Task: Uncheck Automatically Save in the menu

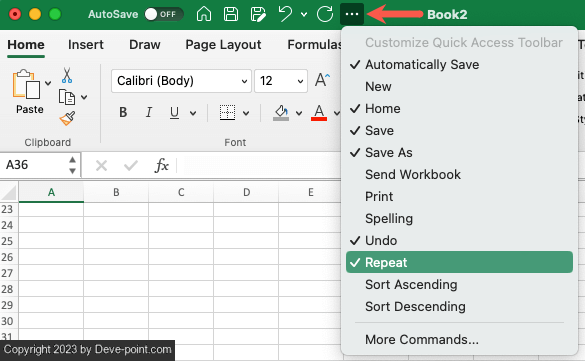Action: point(459,65)
